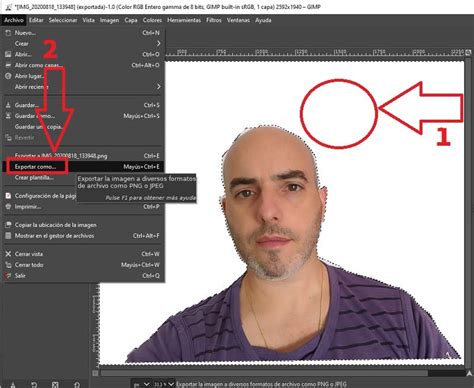Expand the Abrir reciente submenu arrow
The height and width of the screenshot is (388, 474).
click(x=158, y=87)
